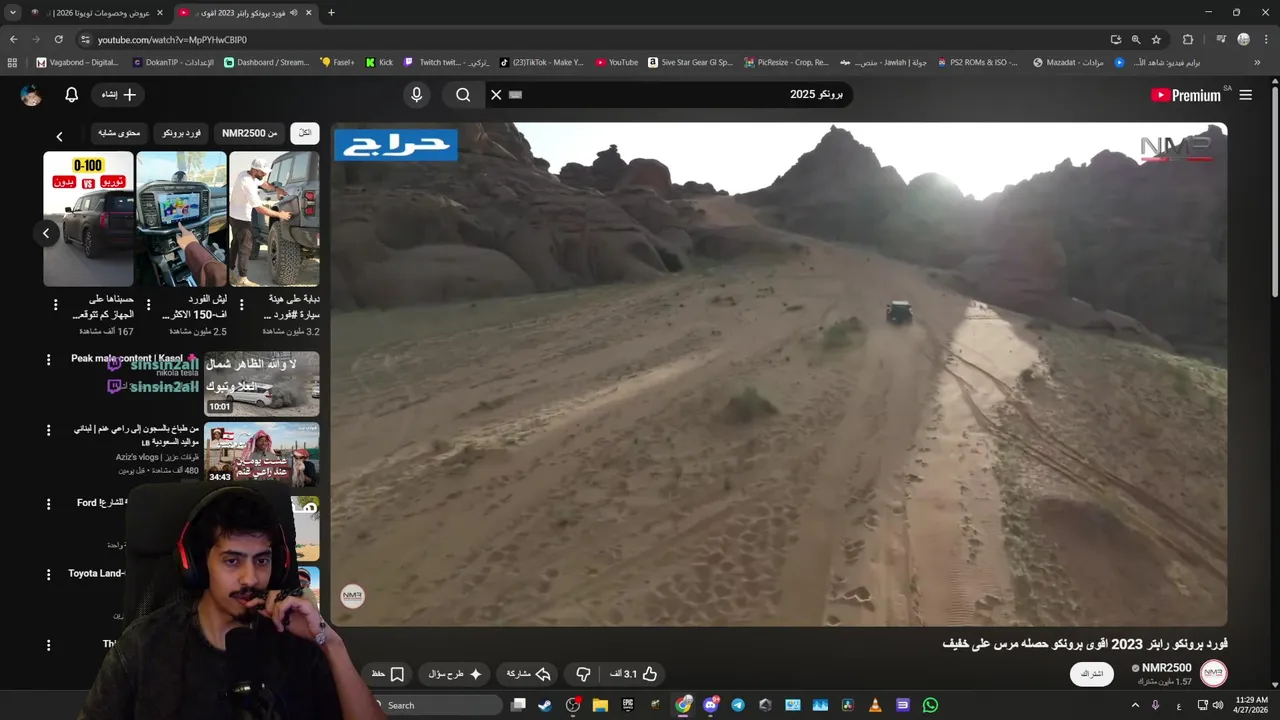The height and width of the screenshot is (720, 1280).
Task: Open VLC from the taskbar
Action: coord(875,705)
